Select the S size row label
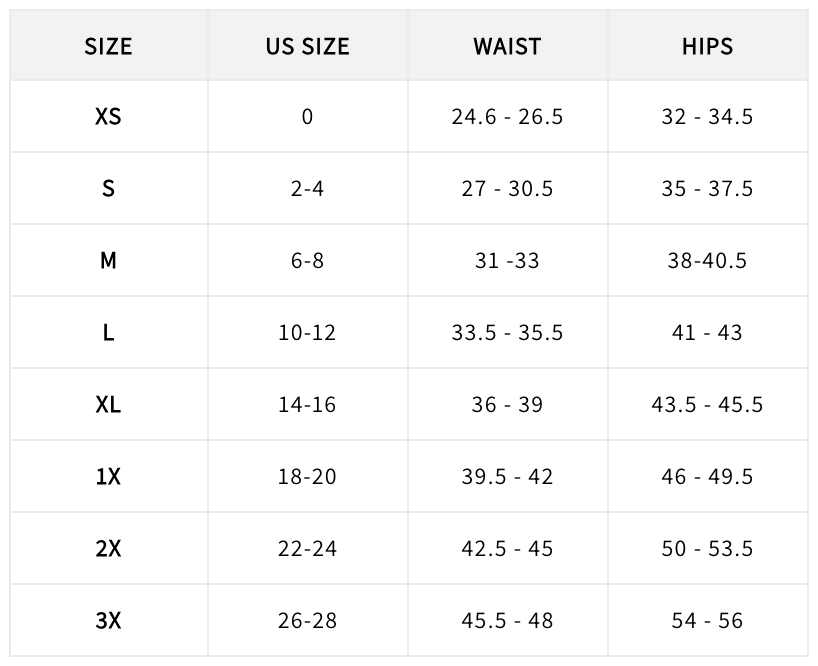The height and width of the screenshot is (666, 818). coord(108,189)
